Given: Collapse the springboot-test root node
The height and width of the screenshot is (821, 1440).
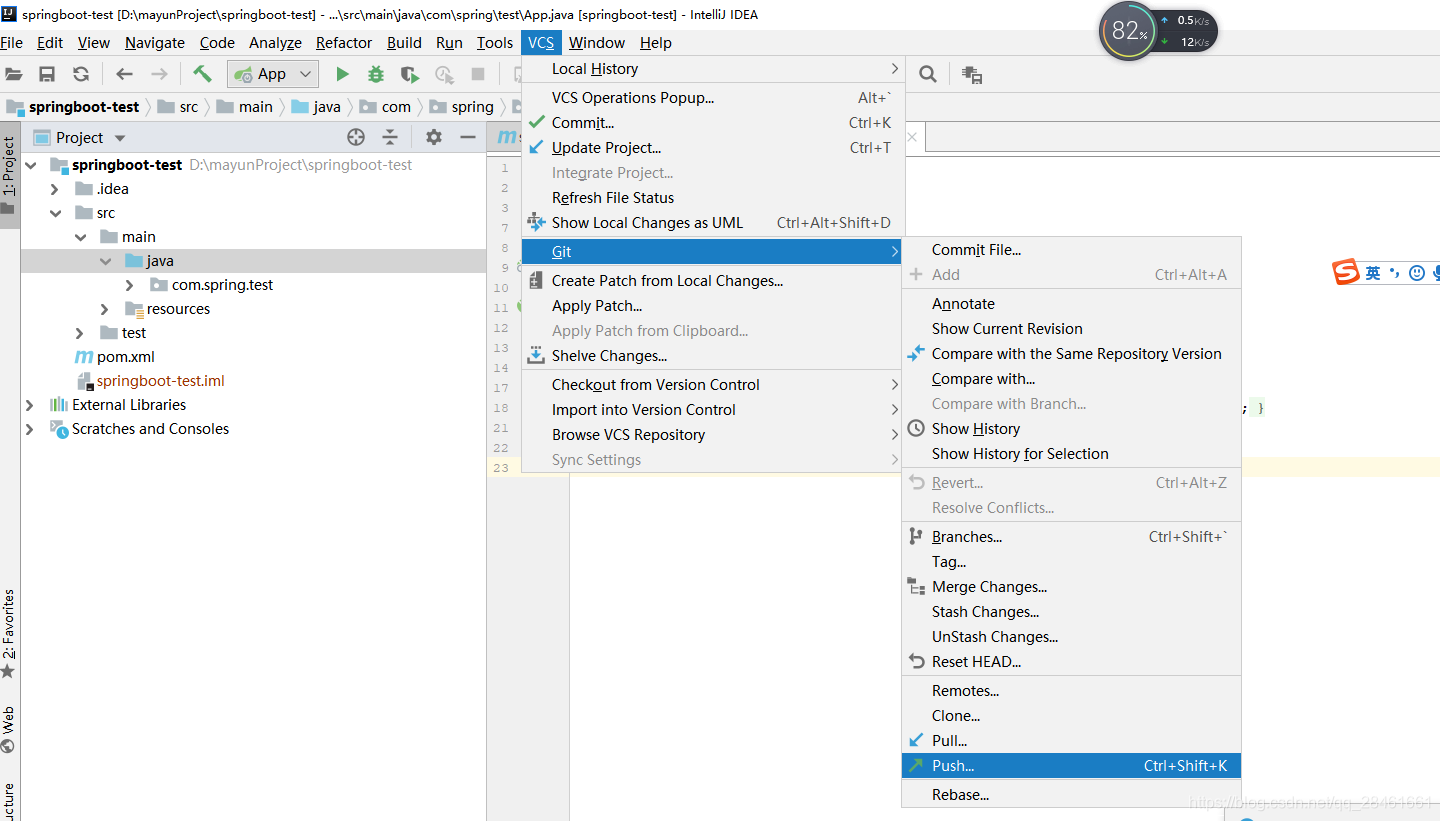Looking at the screenshot, I should click(x=30, y=165).
